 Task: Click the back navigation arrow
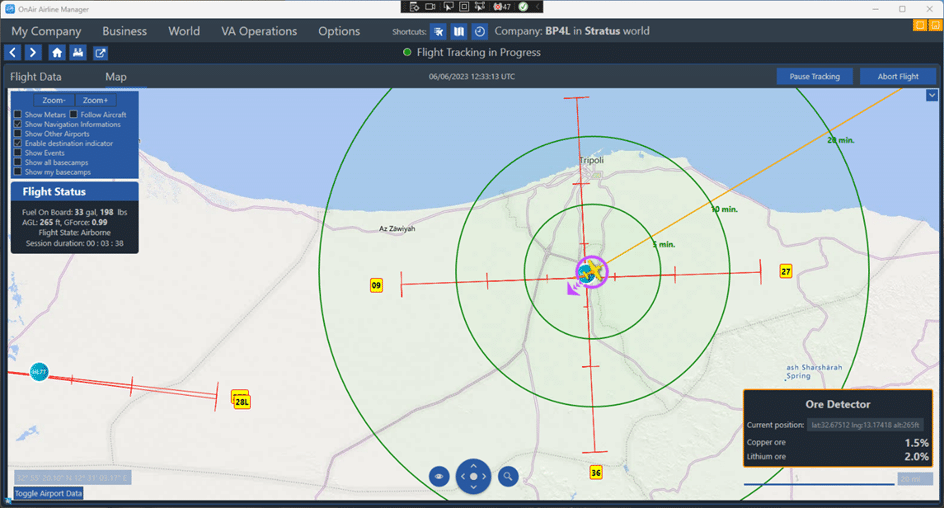point(14,53)
